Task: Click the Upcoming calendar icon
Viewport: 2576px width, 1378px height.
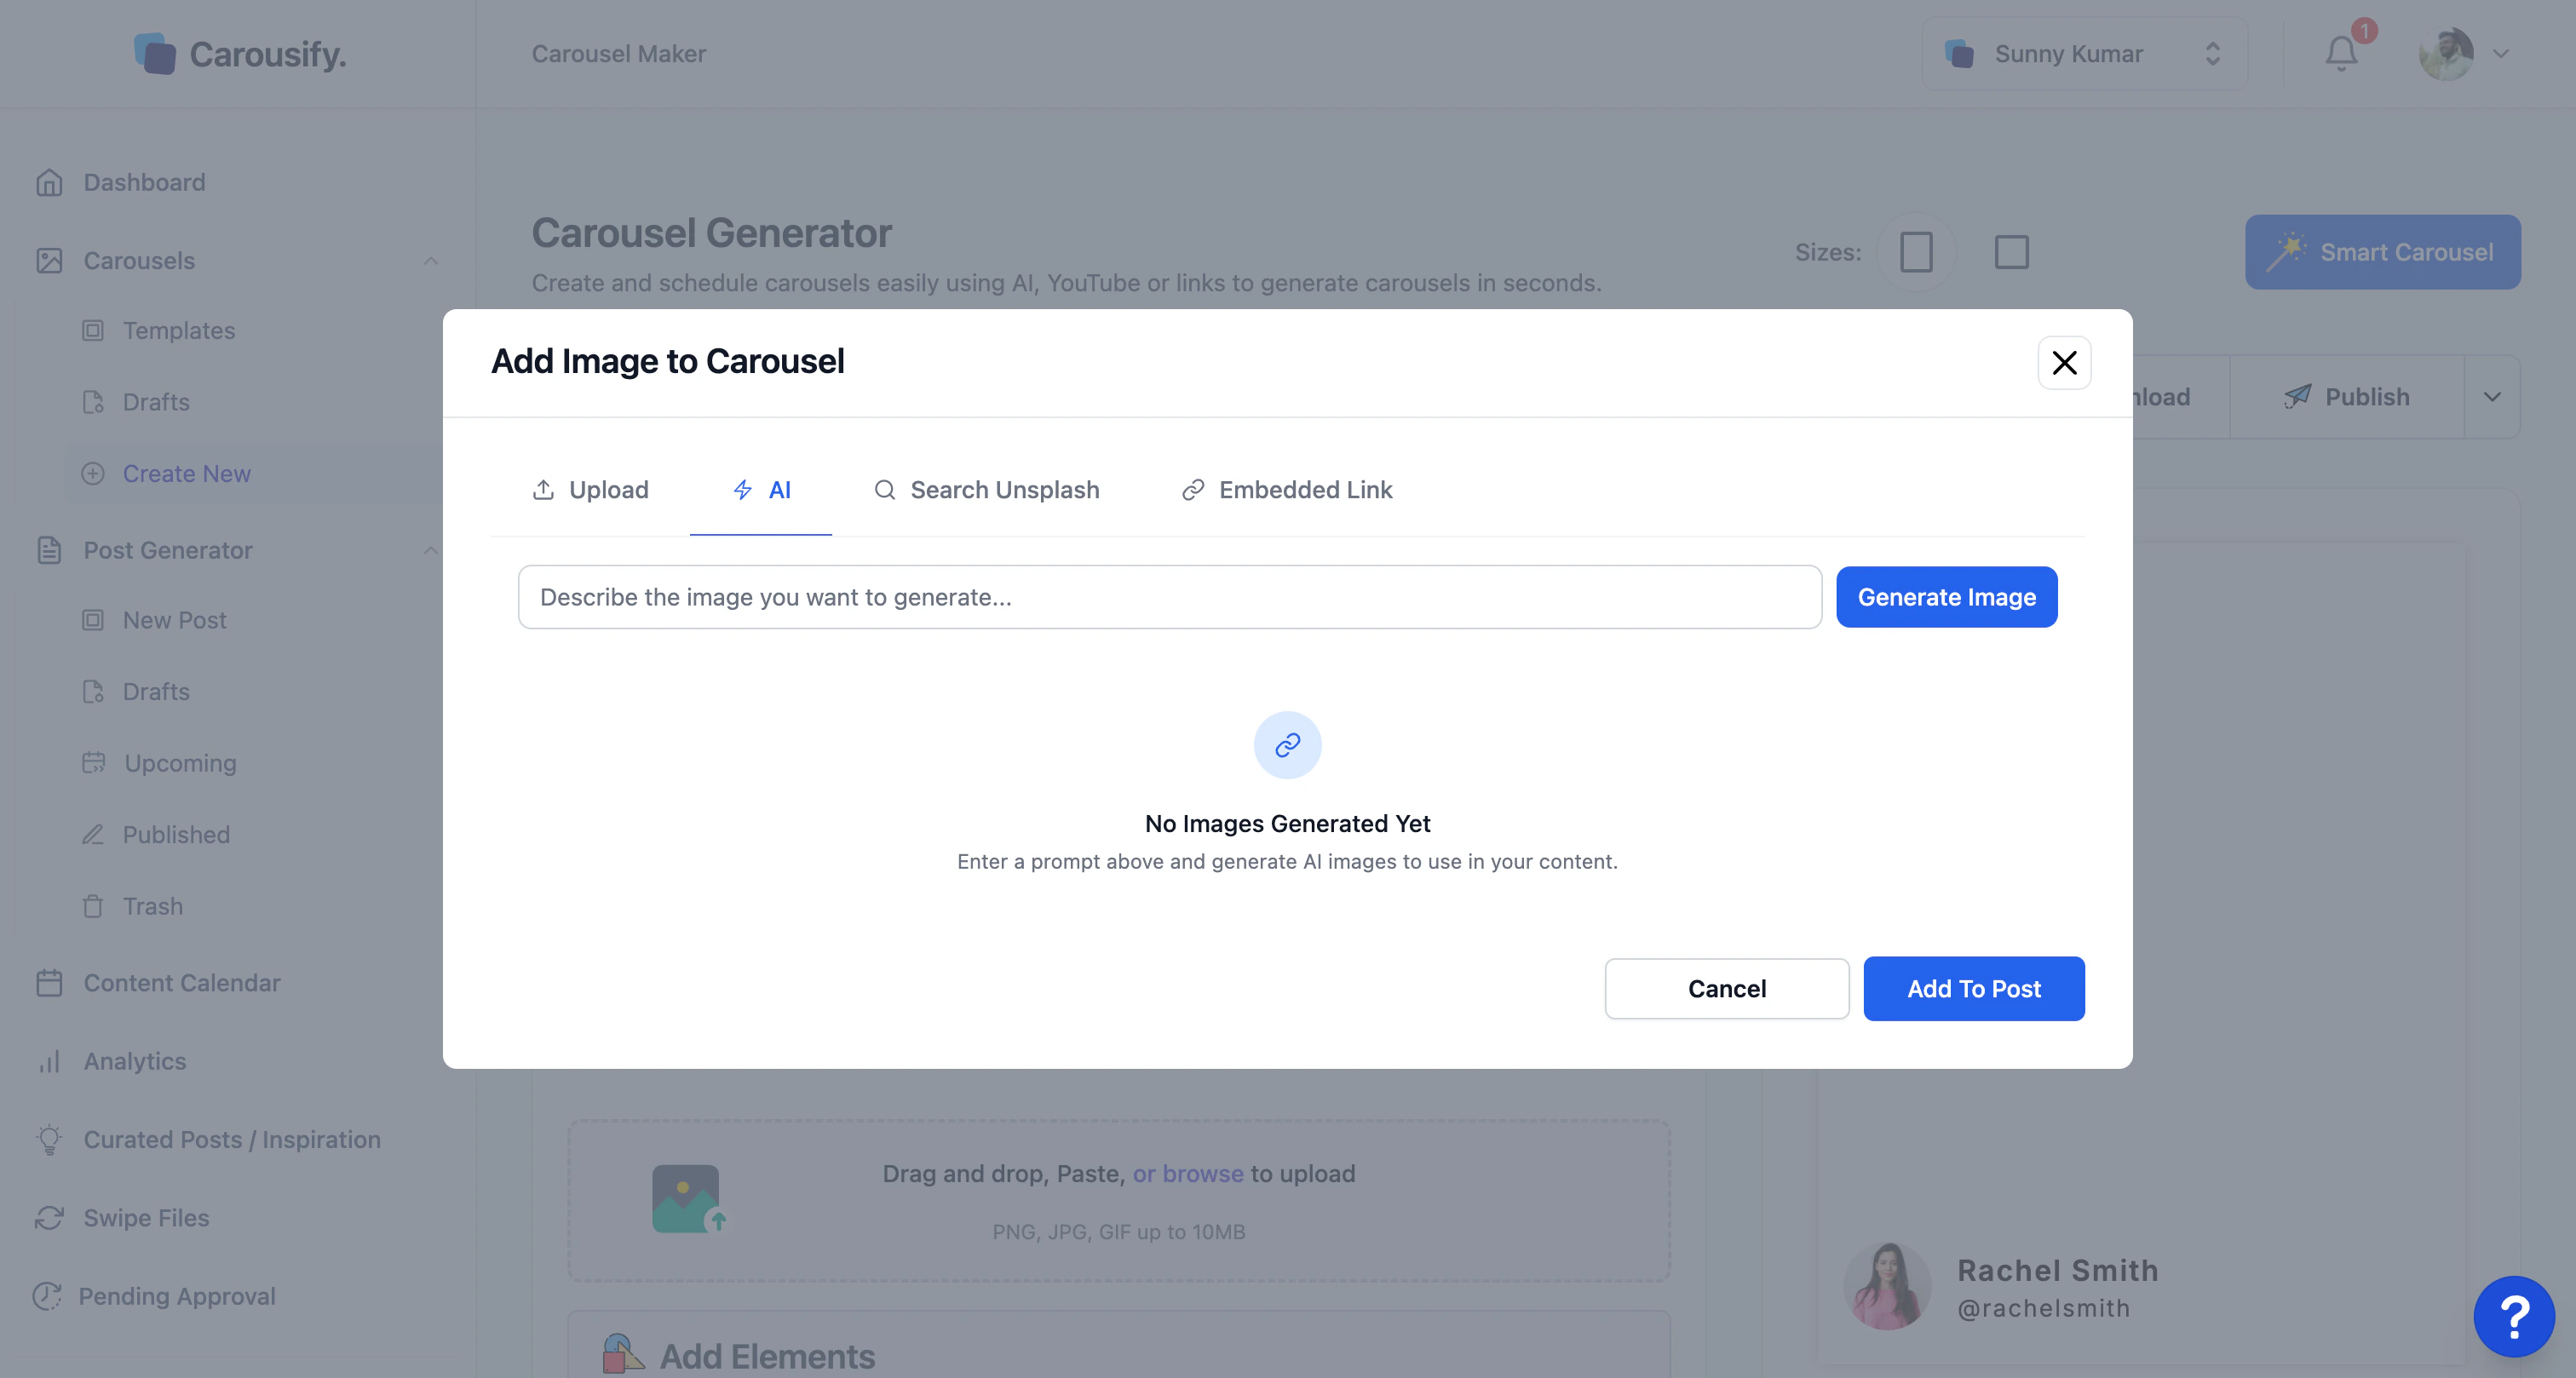Action: (93, 762)
